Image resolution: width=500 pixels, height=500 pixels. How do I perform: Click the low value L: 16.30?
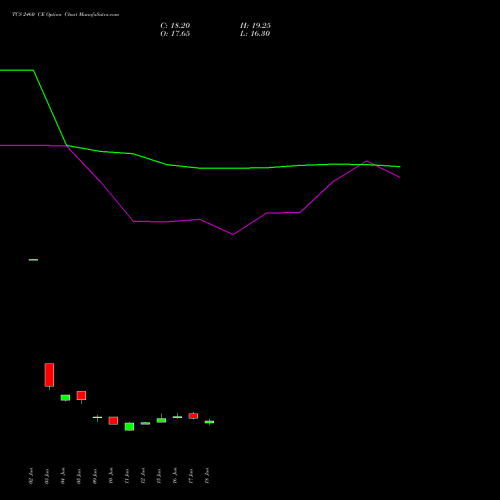click(x=255, y=34)
